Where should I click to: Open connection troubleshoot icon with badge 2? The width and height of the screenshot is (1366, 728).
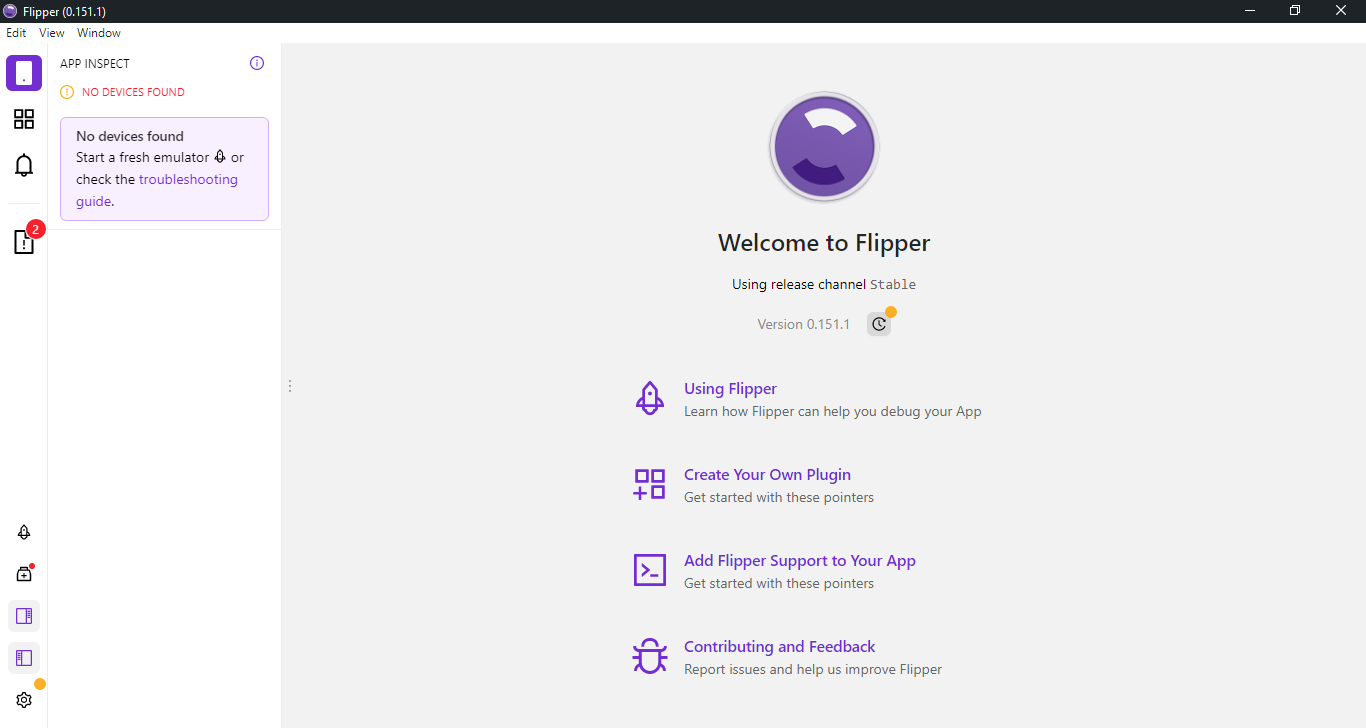point(24,241)
